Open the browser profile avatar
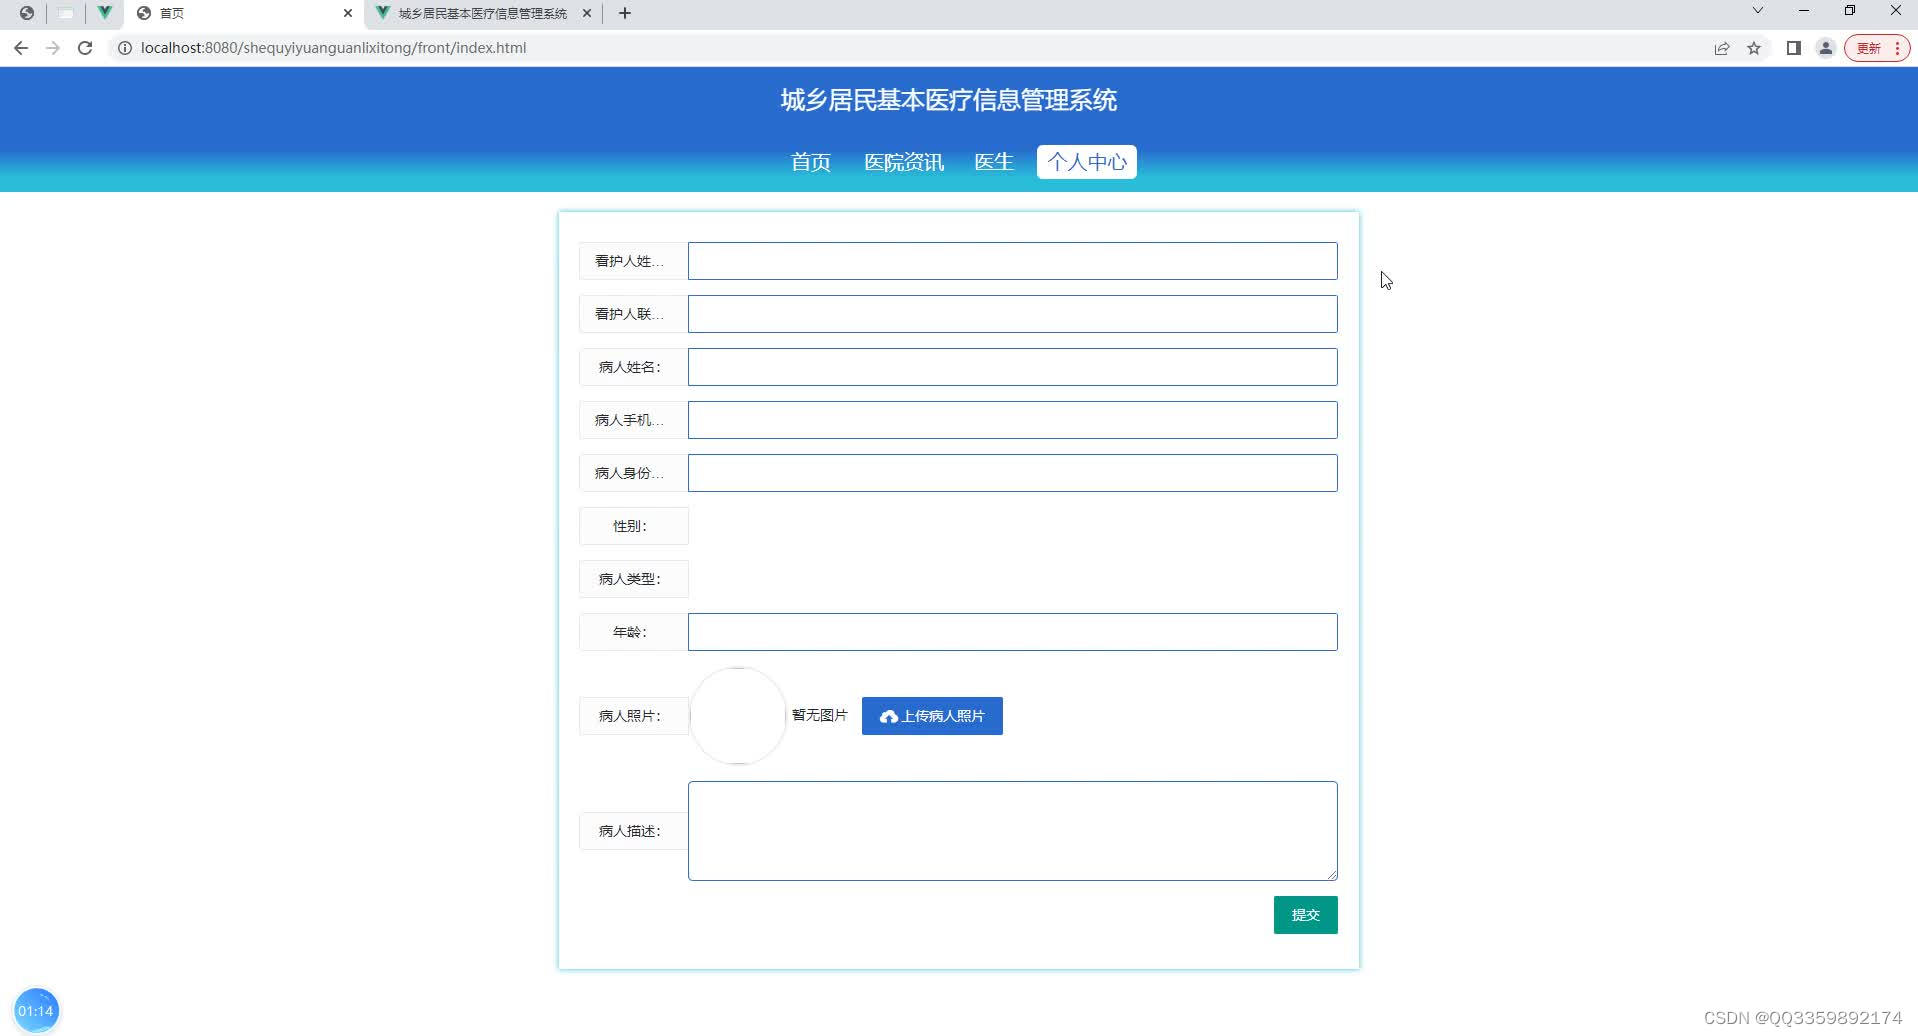The height and width of the screenshot is (1036, 1918). pyautogui.click(x=1826, y=48)
